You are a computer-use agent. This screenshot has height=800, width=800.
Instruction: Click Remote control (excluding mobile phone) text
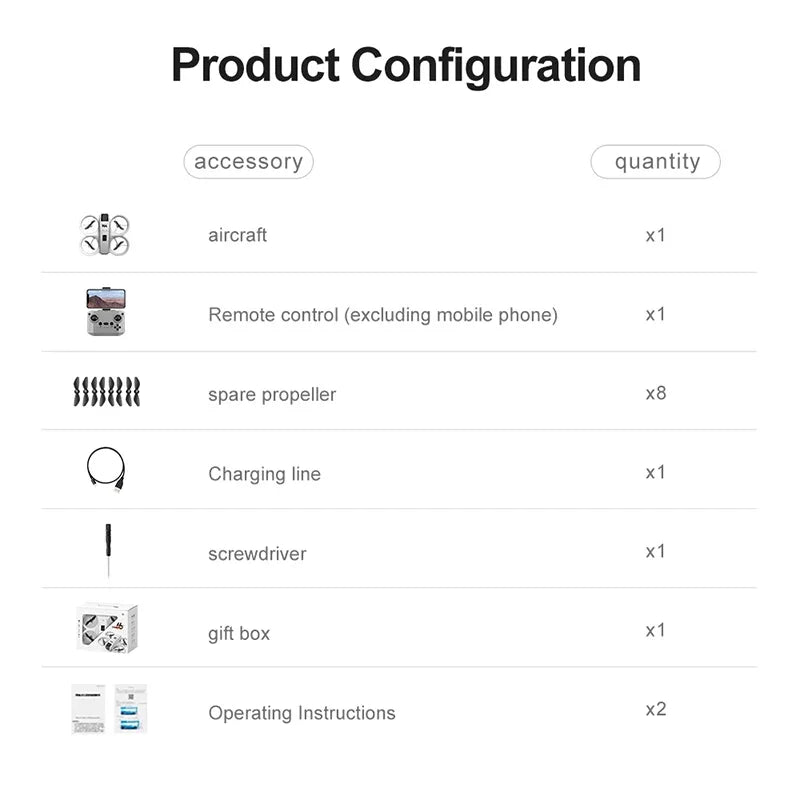(382, 315)
